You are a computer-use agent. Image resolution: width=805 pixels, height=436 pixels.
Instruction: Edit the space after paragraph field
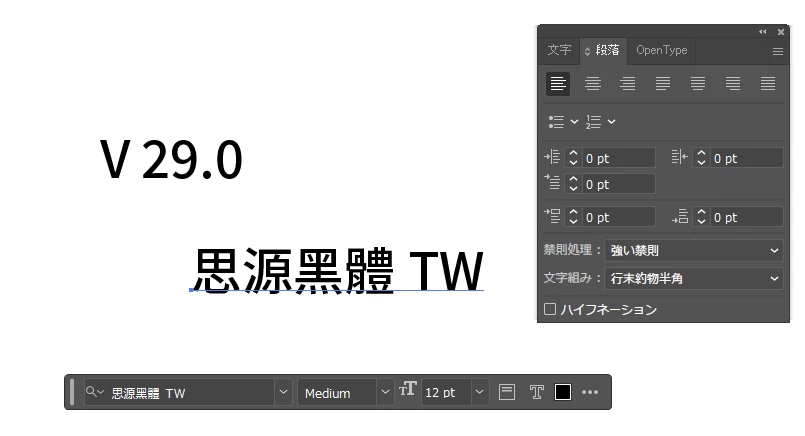point(746,217)
